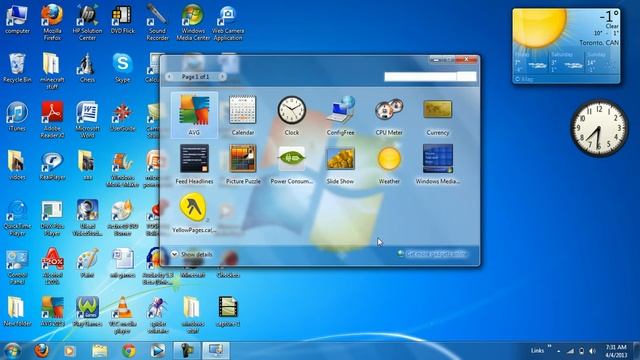Open the minecraft stuff folder
Image resolution: width=640 pixels, height=360 pixels.
(x=52, y=71)
